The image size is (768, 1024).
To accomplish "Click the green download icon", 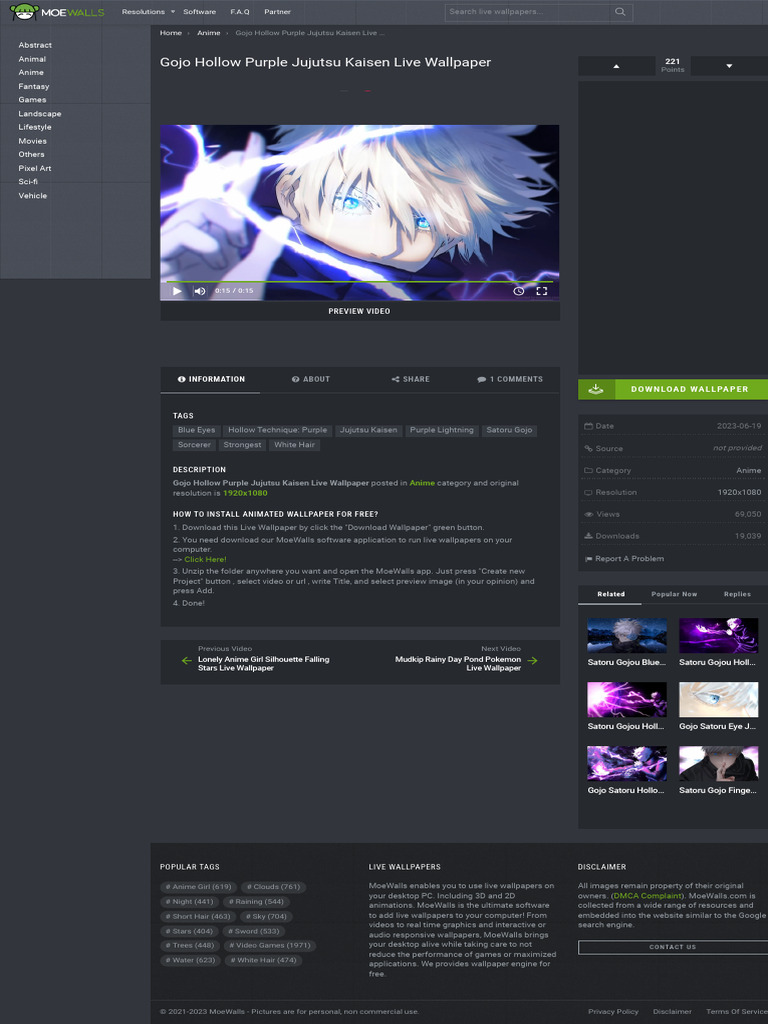I will (596, 389).
